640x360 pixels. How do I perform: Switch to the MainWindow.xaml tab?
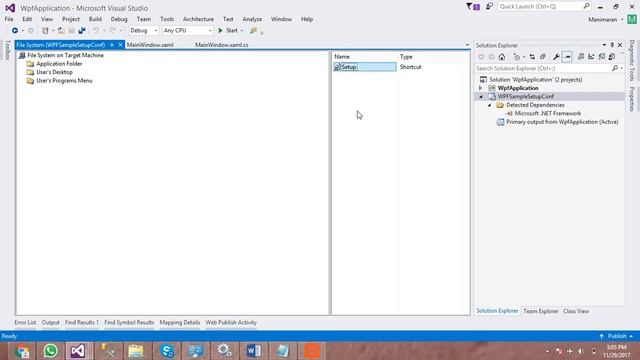click(150, 45)
